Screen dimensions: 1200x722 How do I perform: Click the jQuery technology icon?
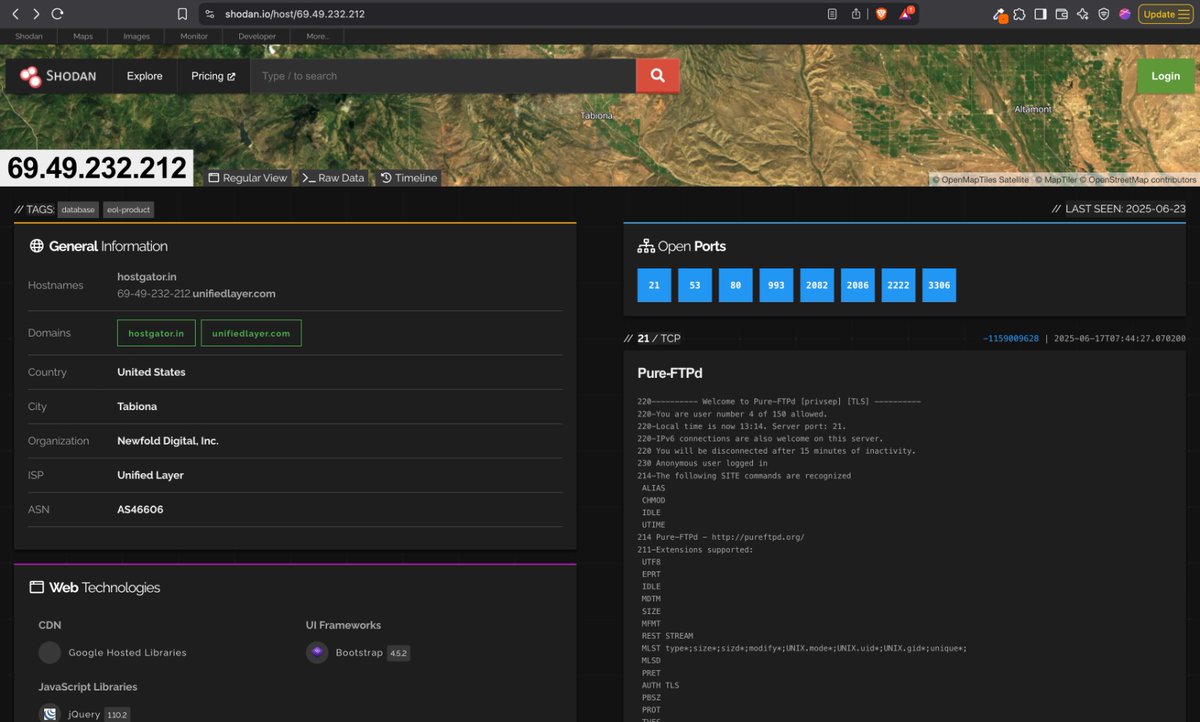(50, 713)
